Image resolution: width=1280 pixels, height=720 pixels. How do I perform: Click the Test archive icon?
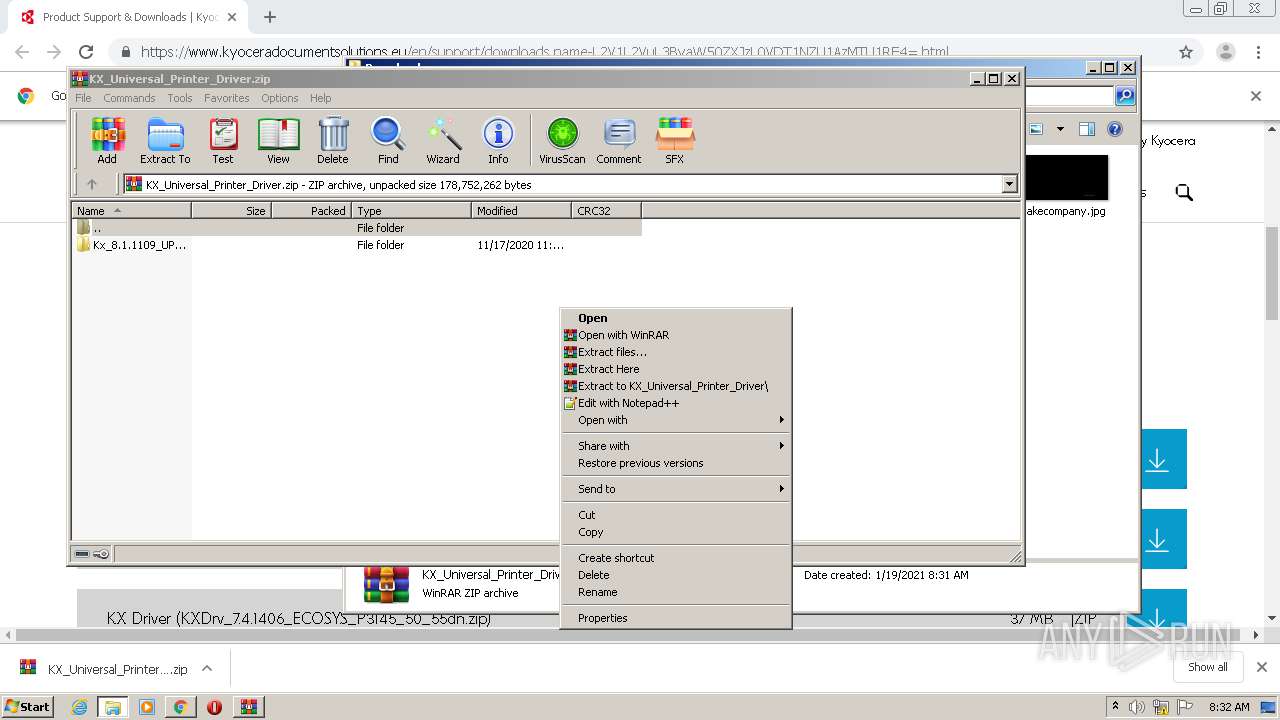coord(223,141)
